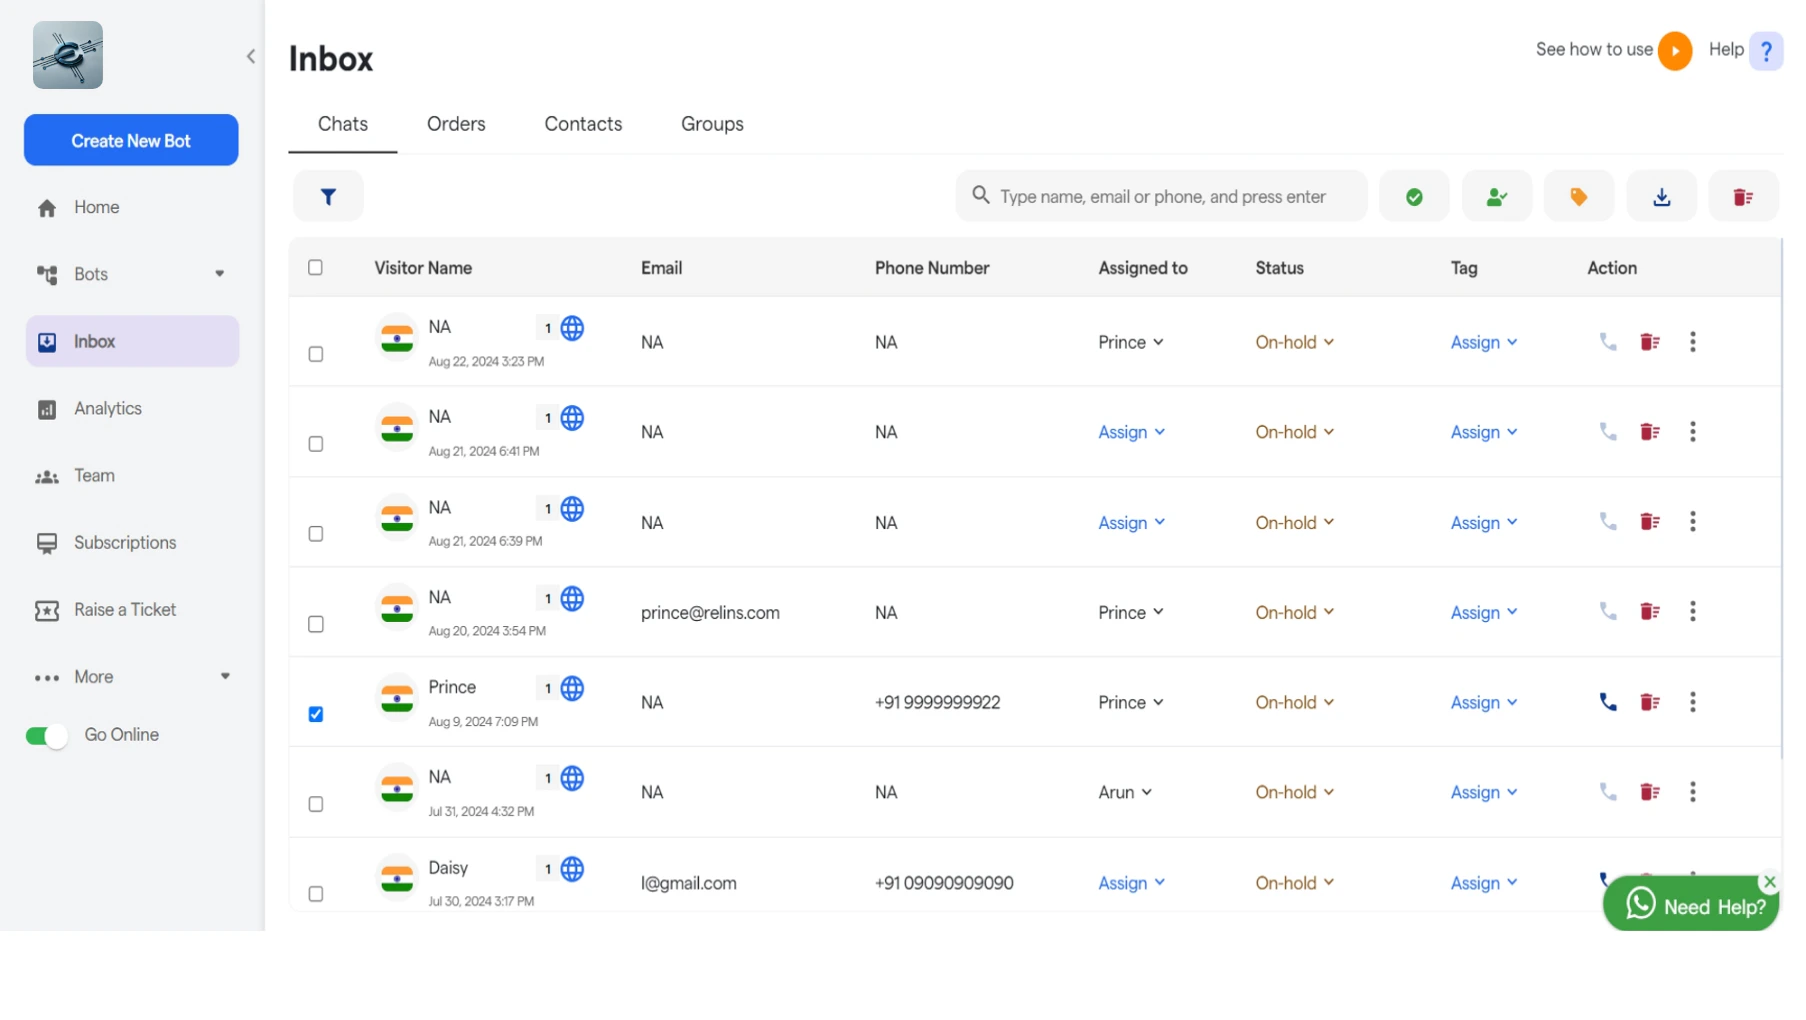
Task: Open On-hold status dropdown for Aug 21 6:39 PM chat
Action: [1294, 522]
